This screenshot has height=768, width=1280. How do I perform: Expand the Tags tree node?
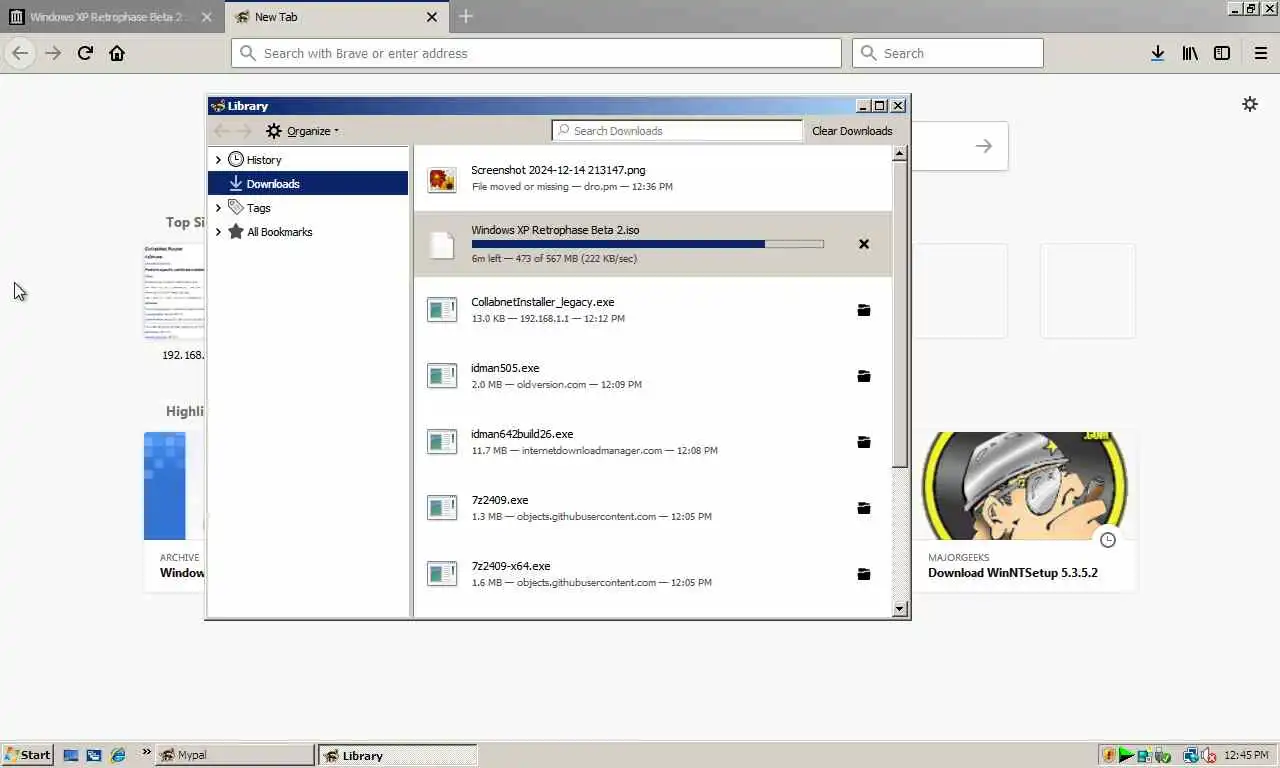click(218, 207)
